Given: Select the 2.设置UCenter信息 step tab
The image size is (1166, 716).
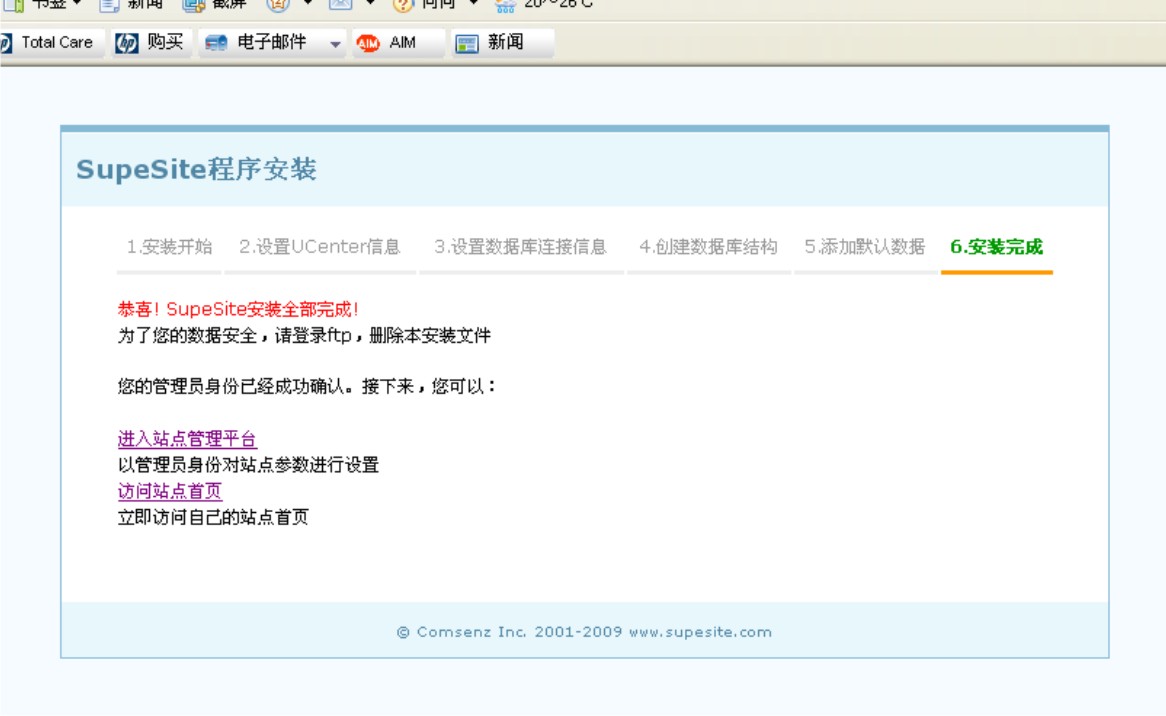Looking at the screenshot, I should point(320,247).
